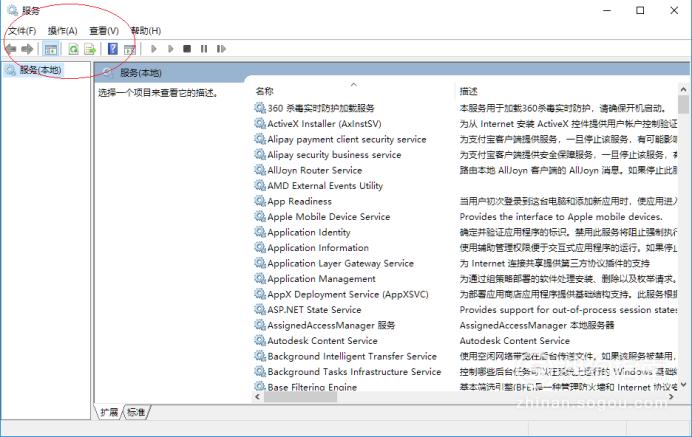This screenshot has height=437, width=692.
Task: Click the Pause service icon
Action: tap(204, 49)
